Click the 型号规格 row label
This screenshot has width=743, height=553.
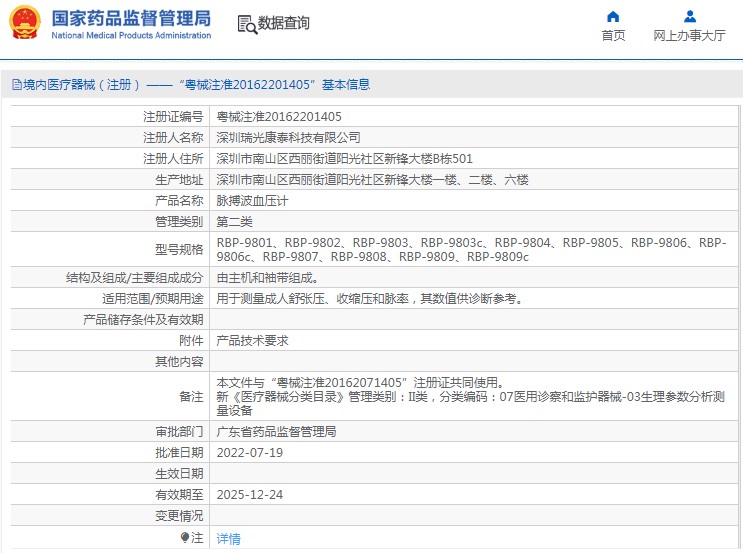coord(179,249)
